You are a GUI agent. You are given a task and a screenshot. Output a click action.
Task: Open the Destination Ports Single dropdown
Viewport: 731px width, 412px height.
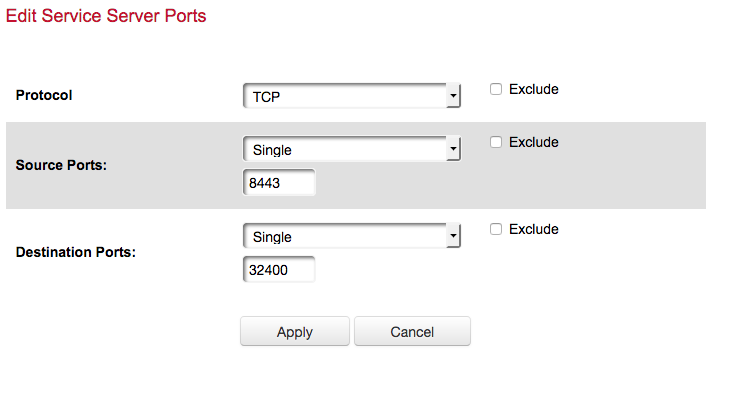[345, 236]
